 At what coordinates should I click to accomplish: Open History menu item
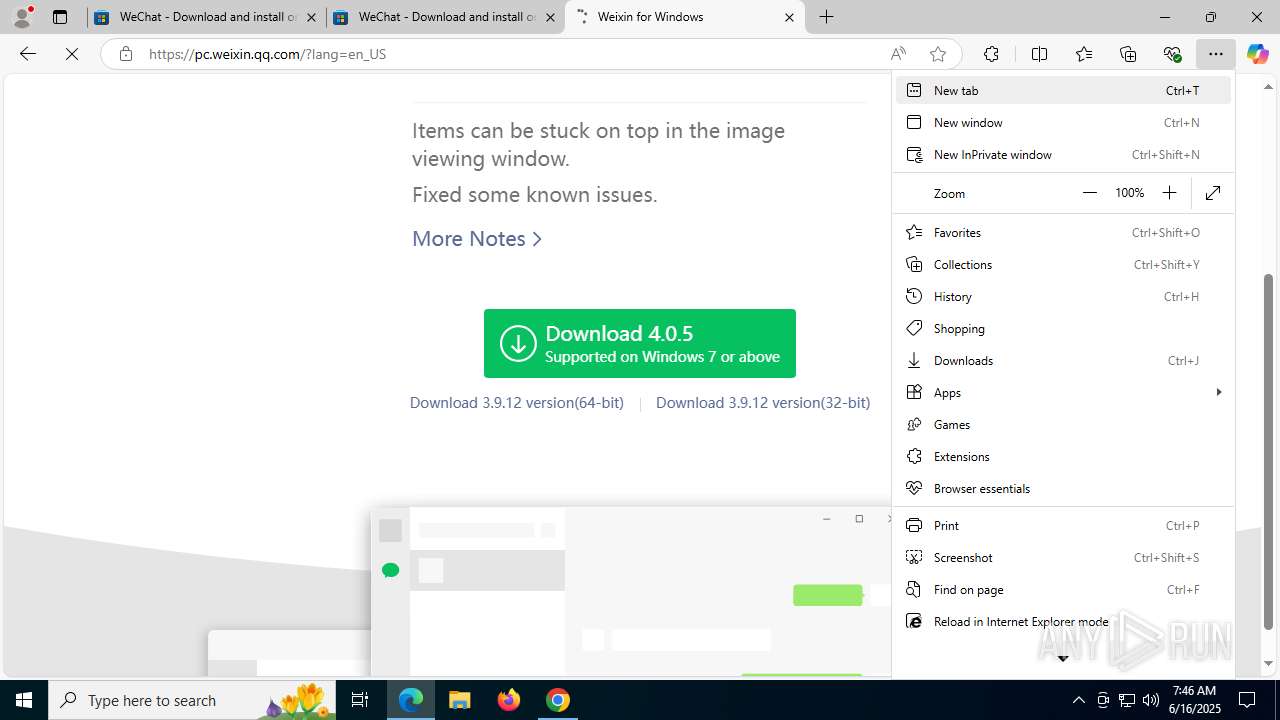tap(1063, 296)
